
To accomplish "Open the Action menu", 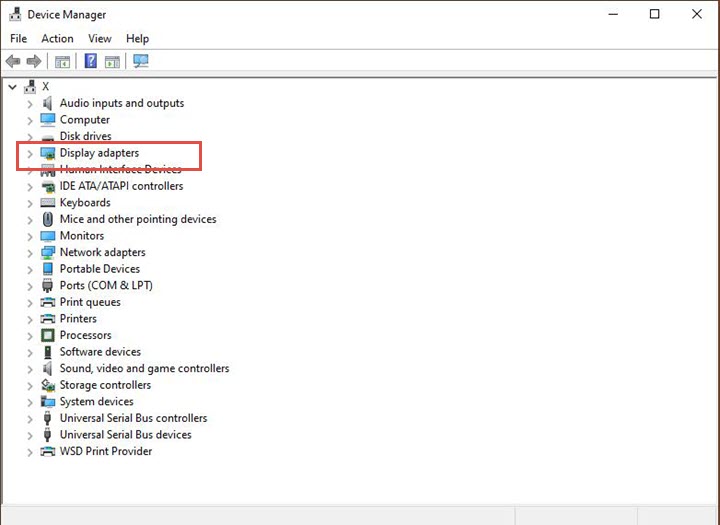I will 57,39.
